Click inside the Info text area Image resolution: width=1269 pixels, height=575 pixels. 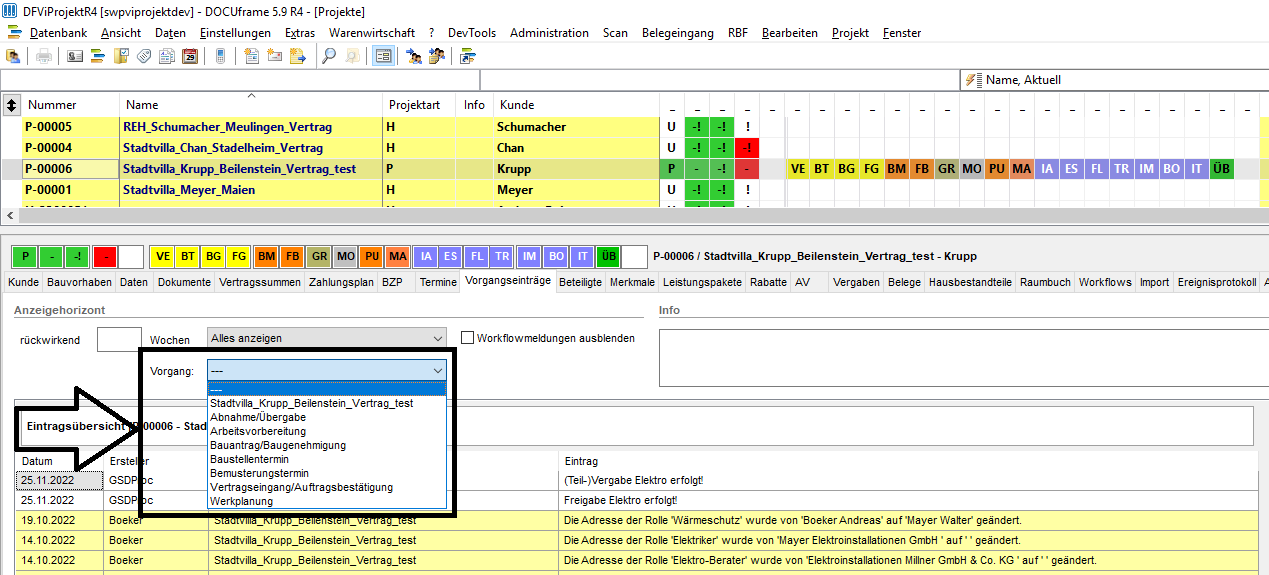[x=964, y=357]
